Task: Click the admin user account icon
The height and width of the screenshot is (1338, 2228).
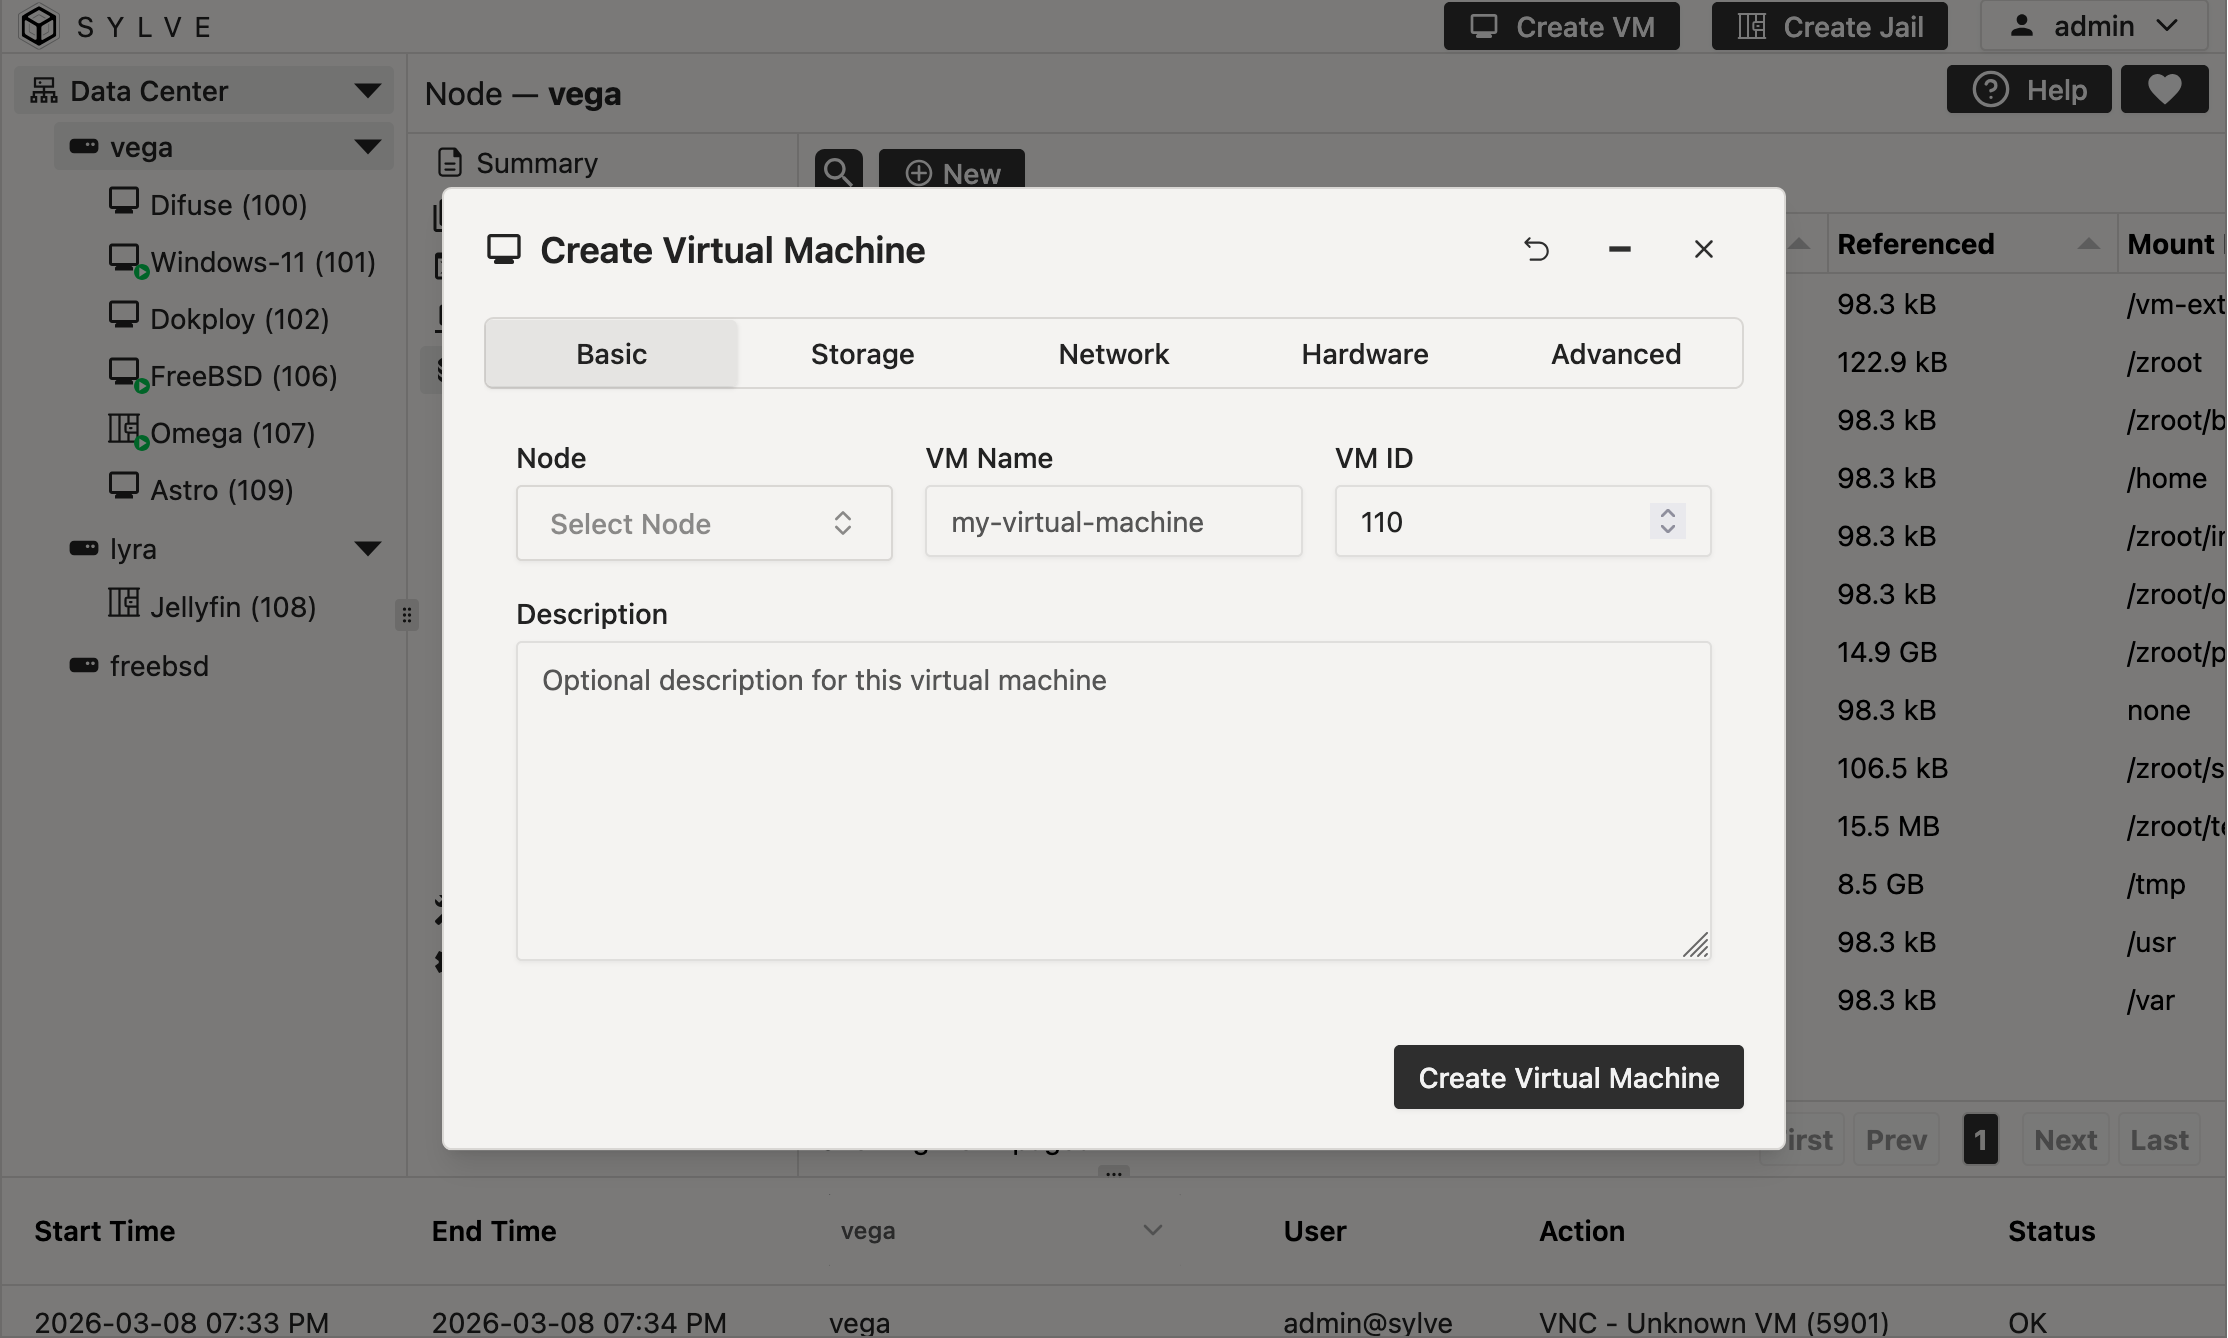Action: pos(2021,26)
